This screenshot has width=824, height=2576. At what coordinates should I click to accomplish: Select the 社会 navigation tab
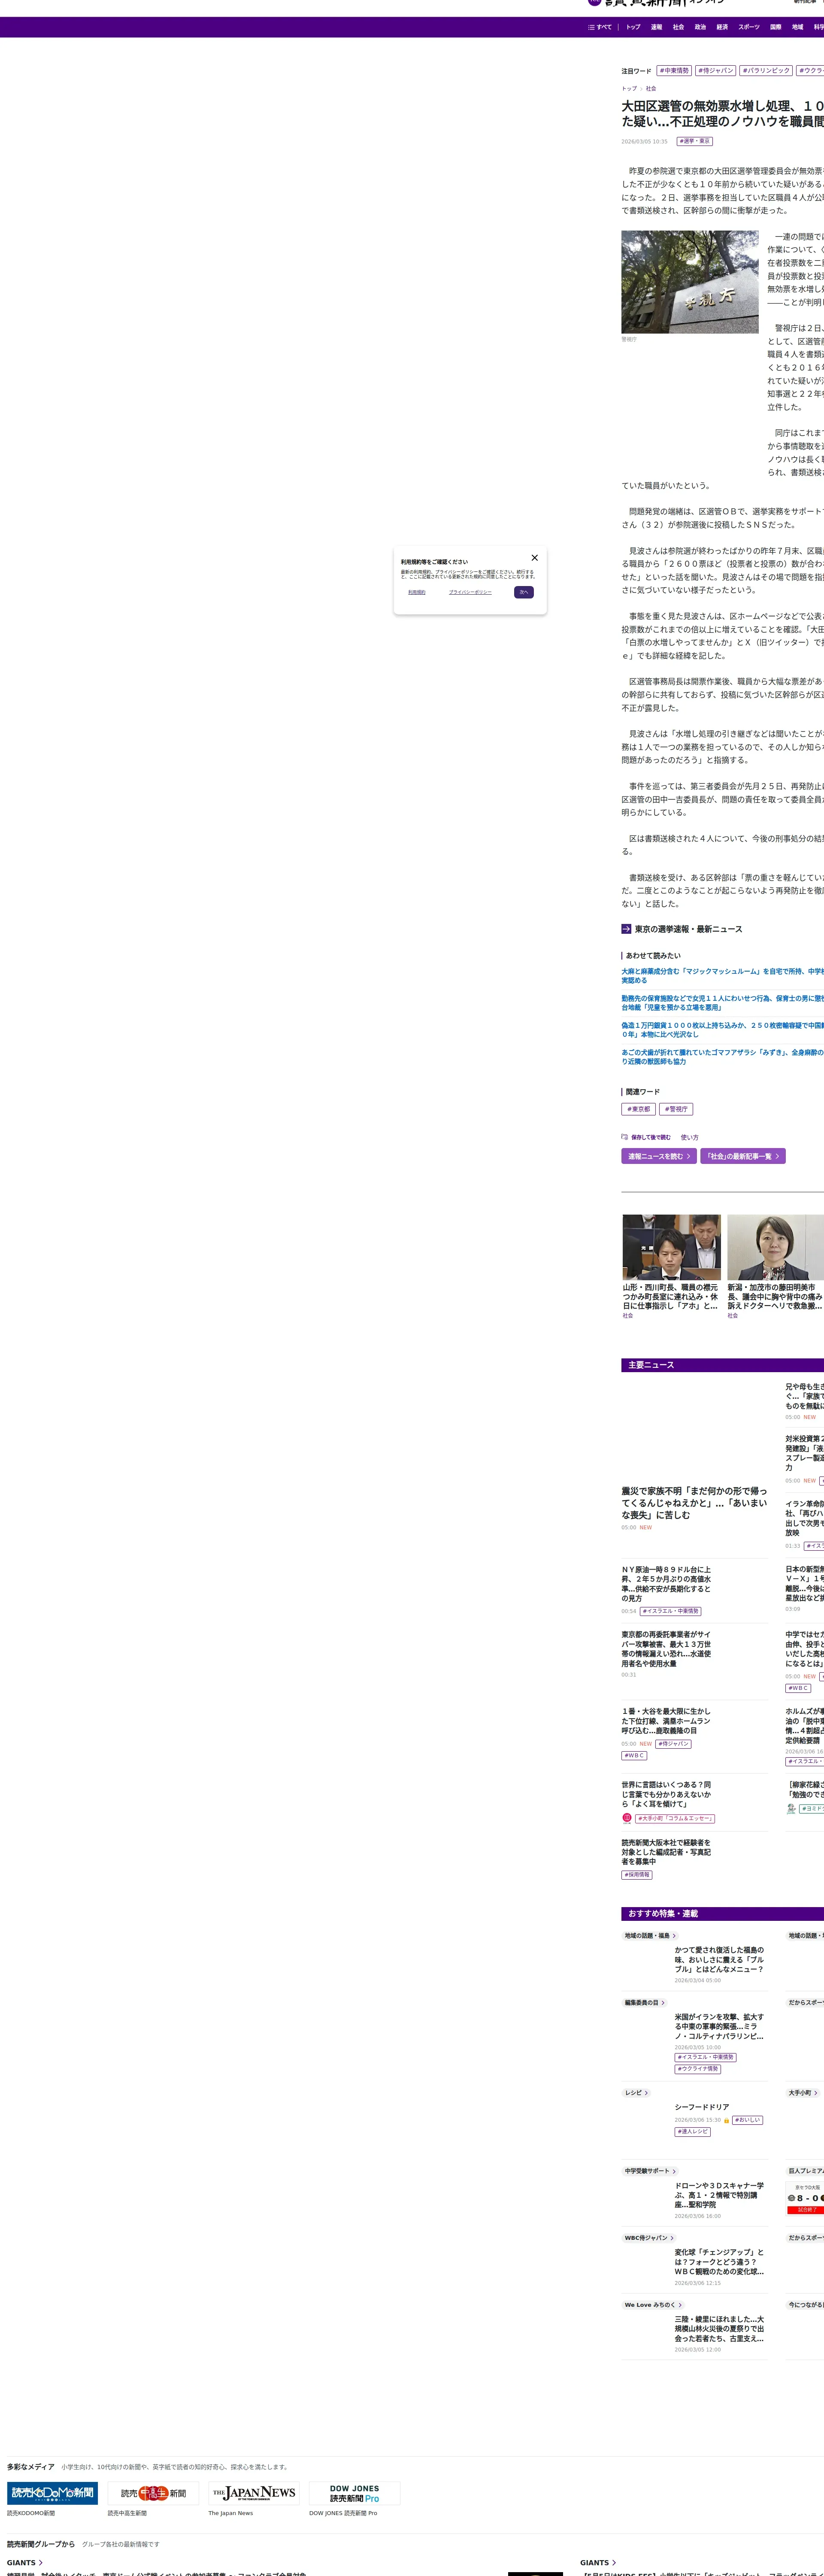(x=678, y=27)
